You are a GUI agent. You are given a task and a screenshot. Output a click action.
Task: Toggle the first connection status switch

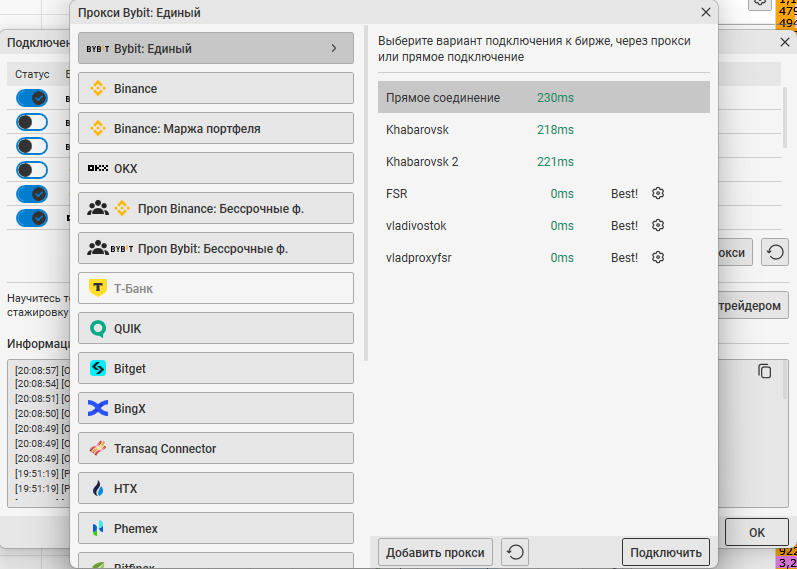[32, 98]
